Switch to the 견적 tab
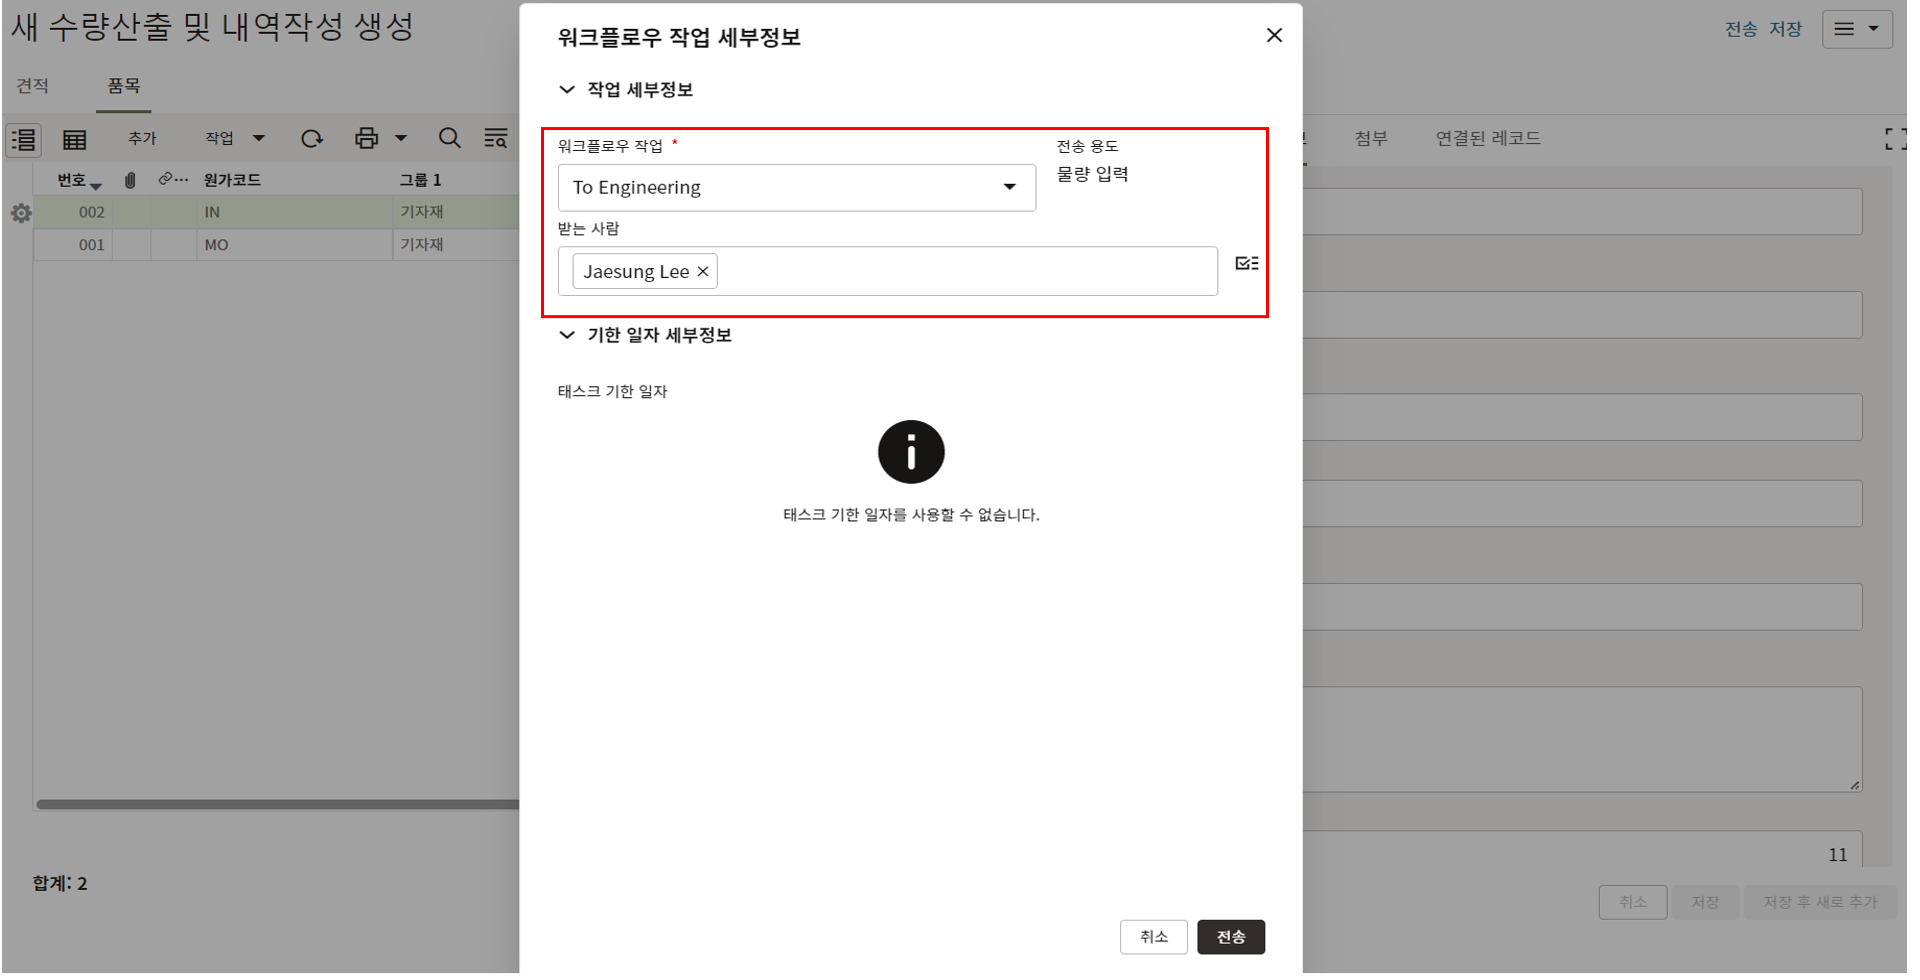 [32, 86]
